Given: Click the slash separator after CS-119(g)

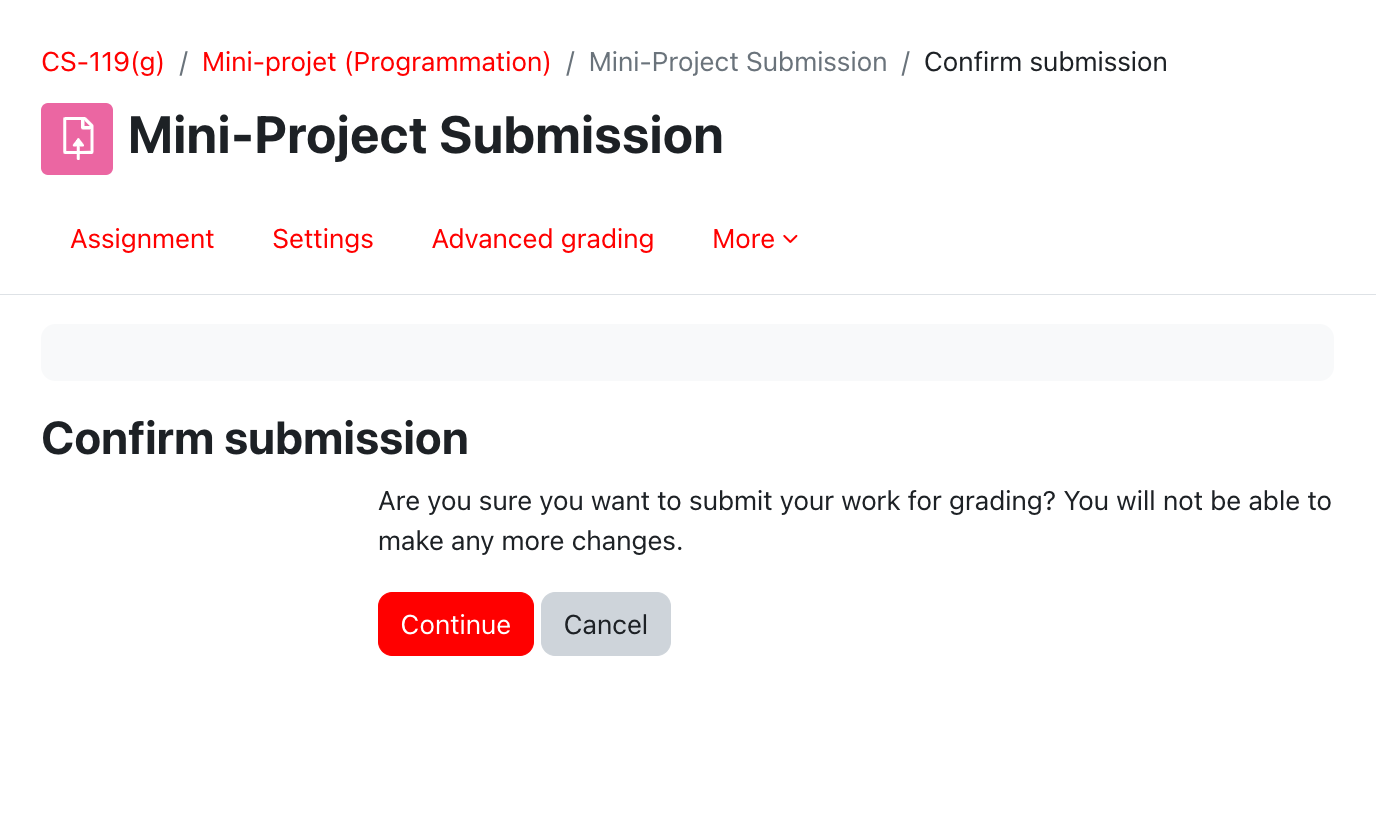Looking at the screenshot, I should coord(183,62).
